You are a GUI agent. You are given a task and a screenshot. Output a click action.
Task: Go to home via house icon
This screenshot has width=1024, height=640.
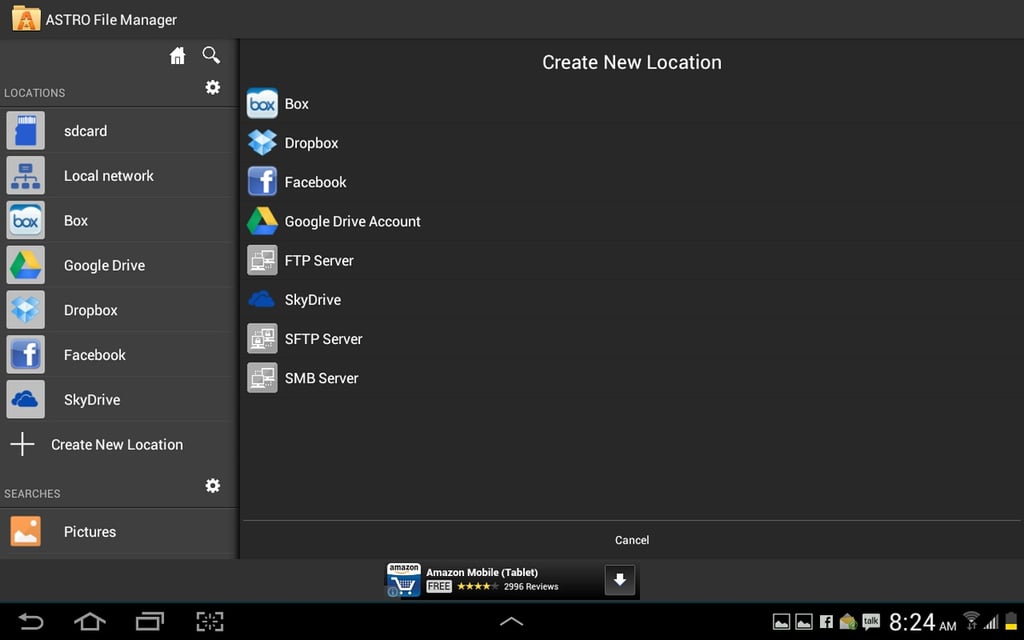pos(177,56)
